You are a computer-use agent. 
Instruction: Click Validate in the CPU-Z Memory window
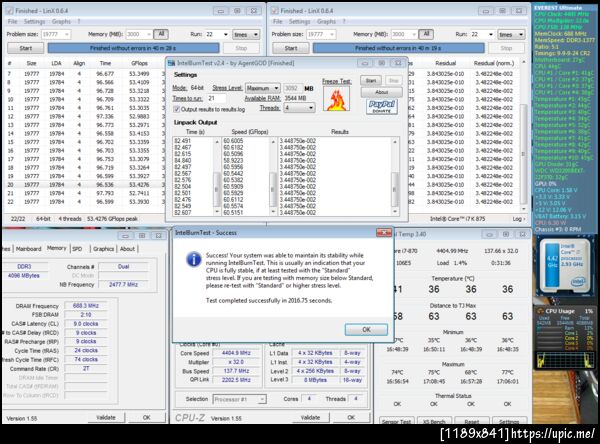(106, 418)
